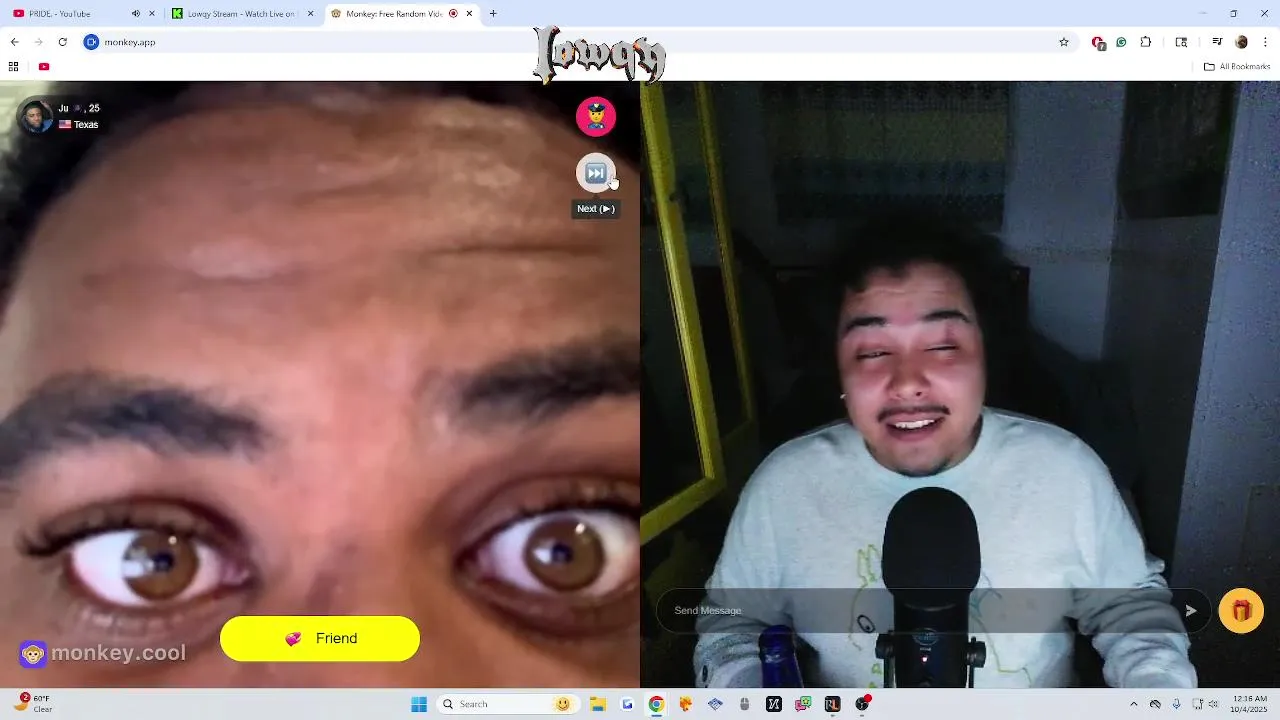Open the weather widget showing 60°F

[30, 704]
